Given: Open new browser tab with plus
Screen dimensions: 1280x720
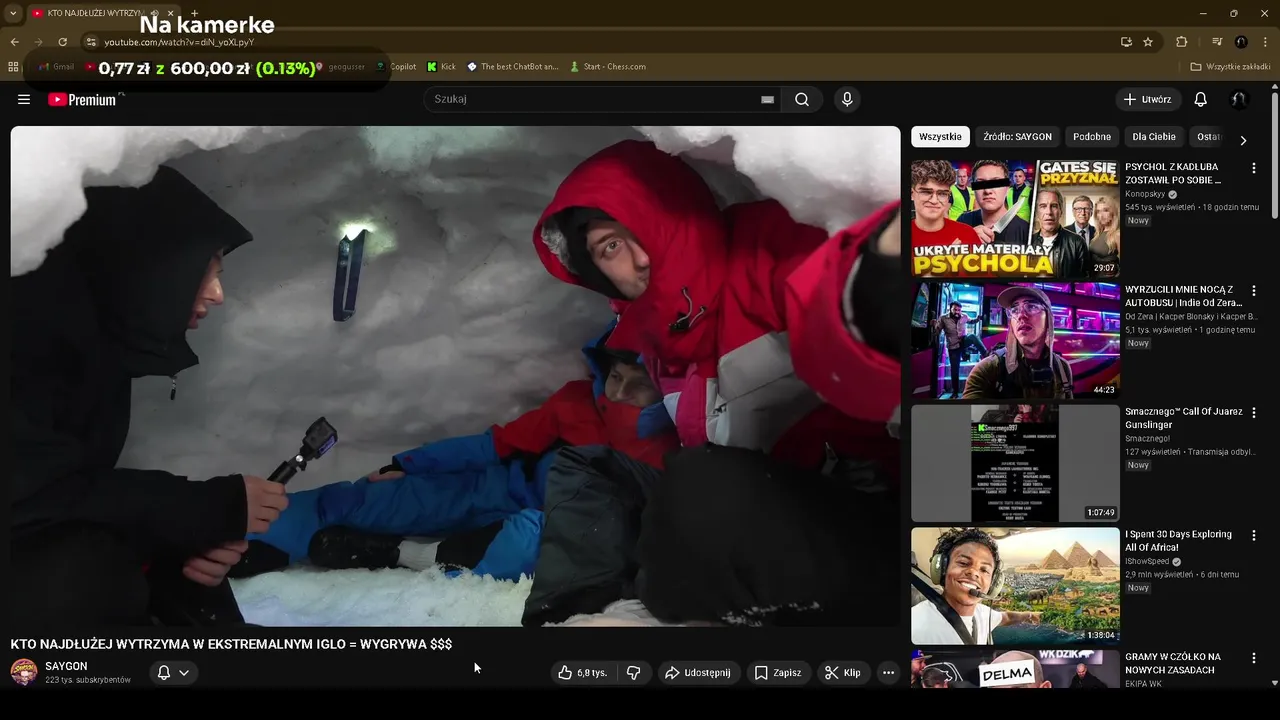Looking at the screenshot, I should pos(194,13).
